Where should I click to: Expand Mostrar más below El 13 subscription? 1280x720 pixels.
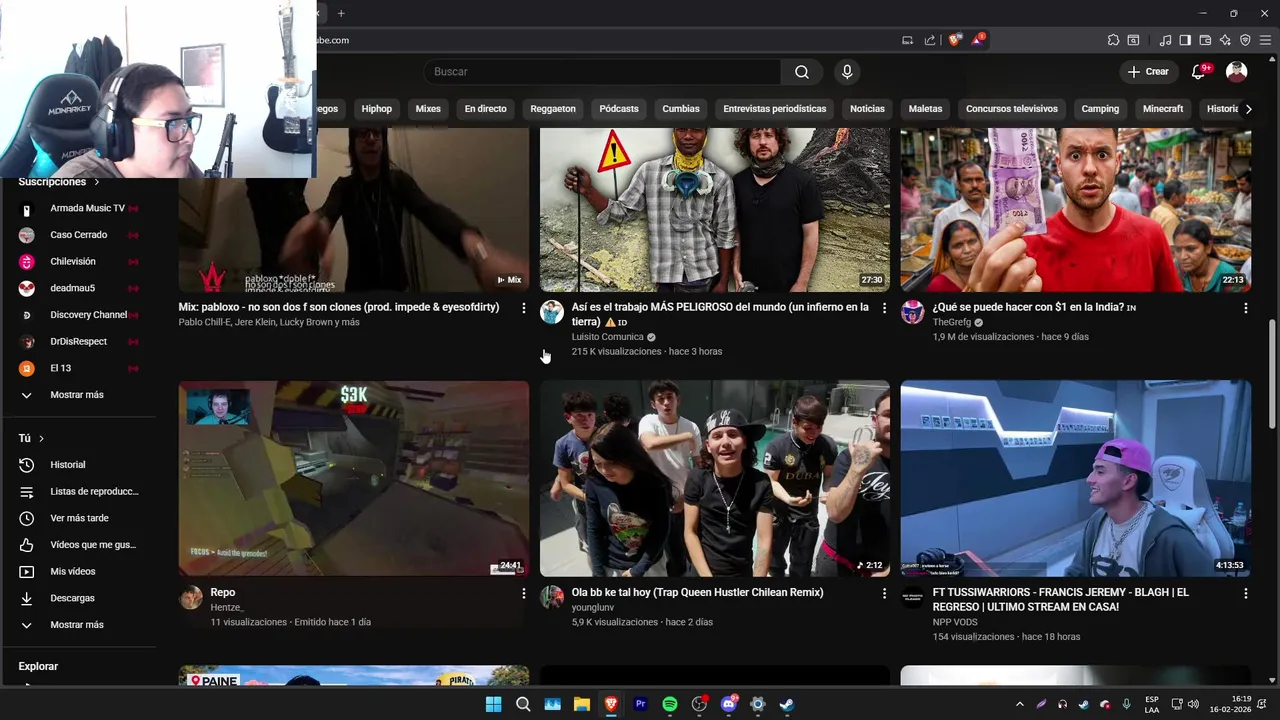[x=78, y=395]
